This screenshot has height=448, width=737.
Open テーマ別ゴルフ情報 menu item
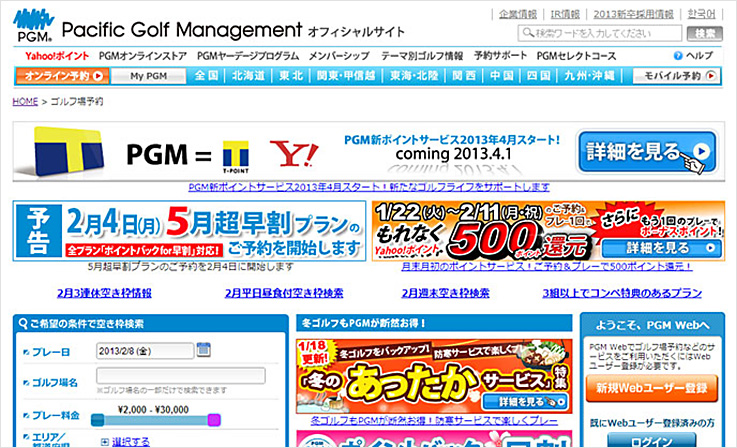pyautogui.click(x=422, y=56)
